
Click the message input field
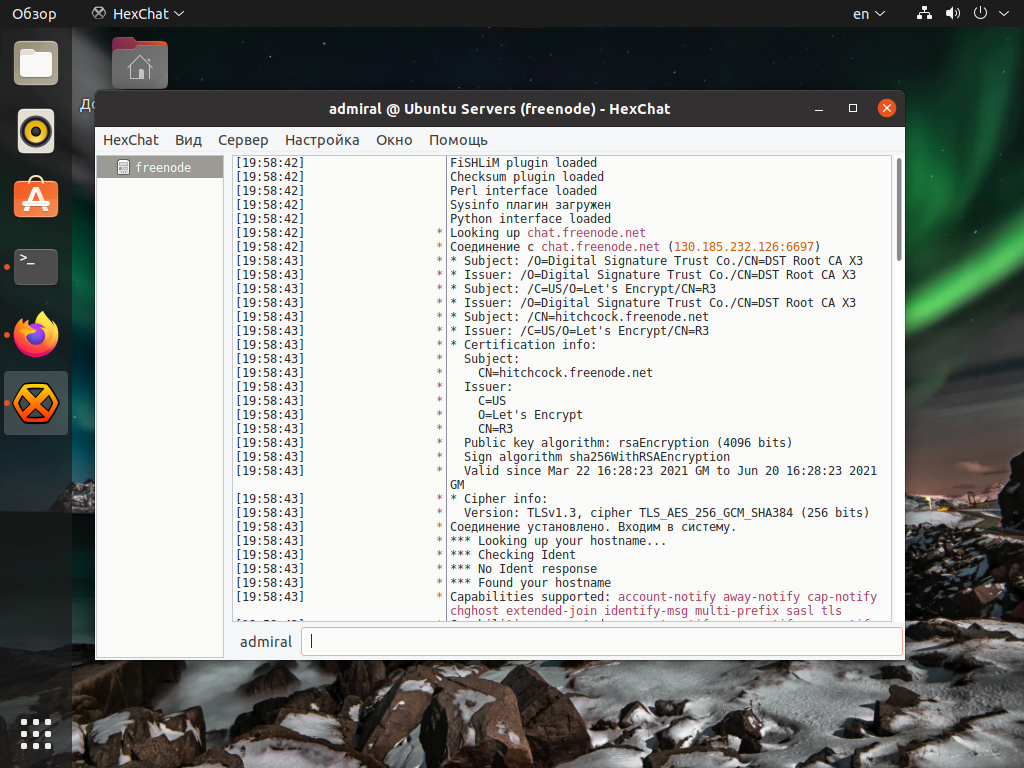[600, 642]
